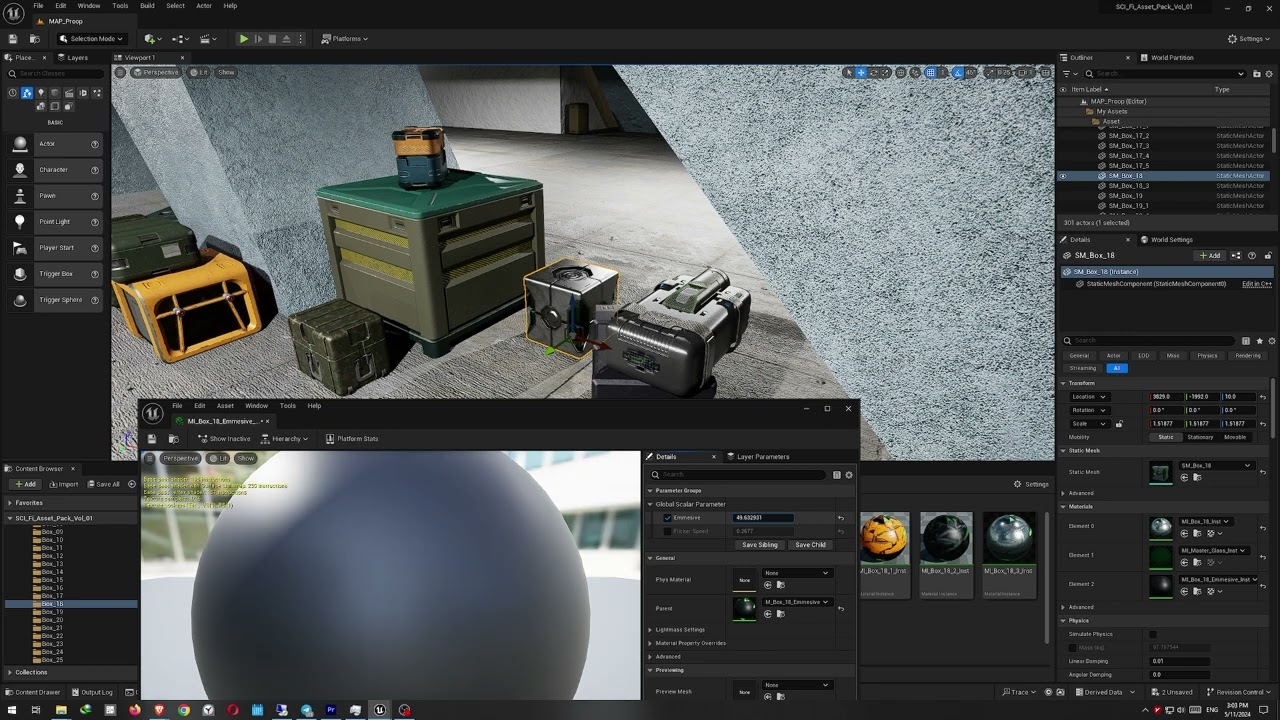Screen dimensions: 1280x720
Task: Click the Windows Start button
Action: [11, 710]
